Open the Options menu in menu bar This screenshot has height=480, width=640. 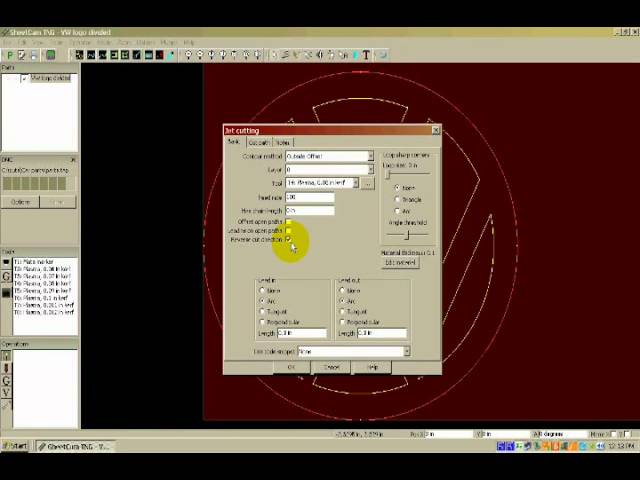145,42
